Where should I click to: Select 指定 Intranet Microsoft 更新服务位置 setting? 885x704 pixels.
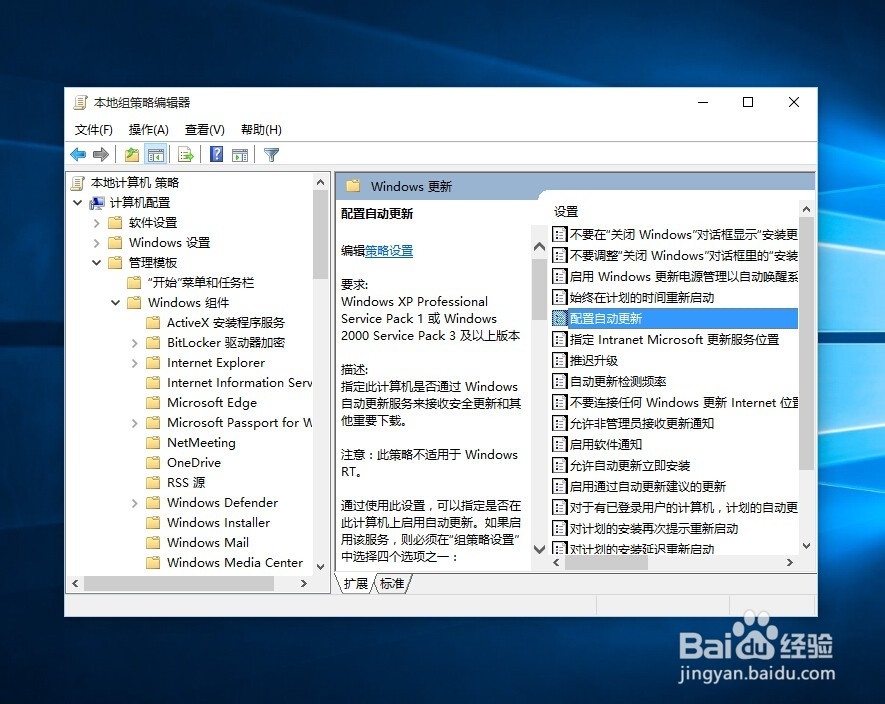[674, 339]
